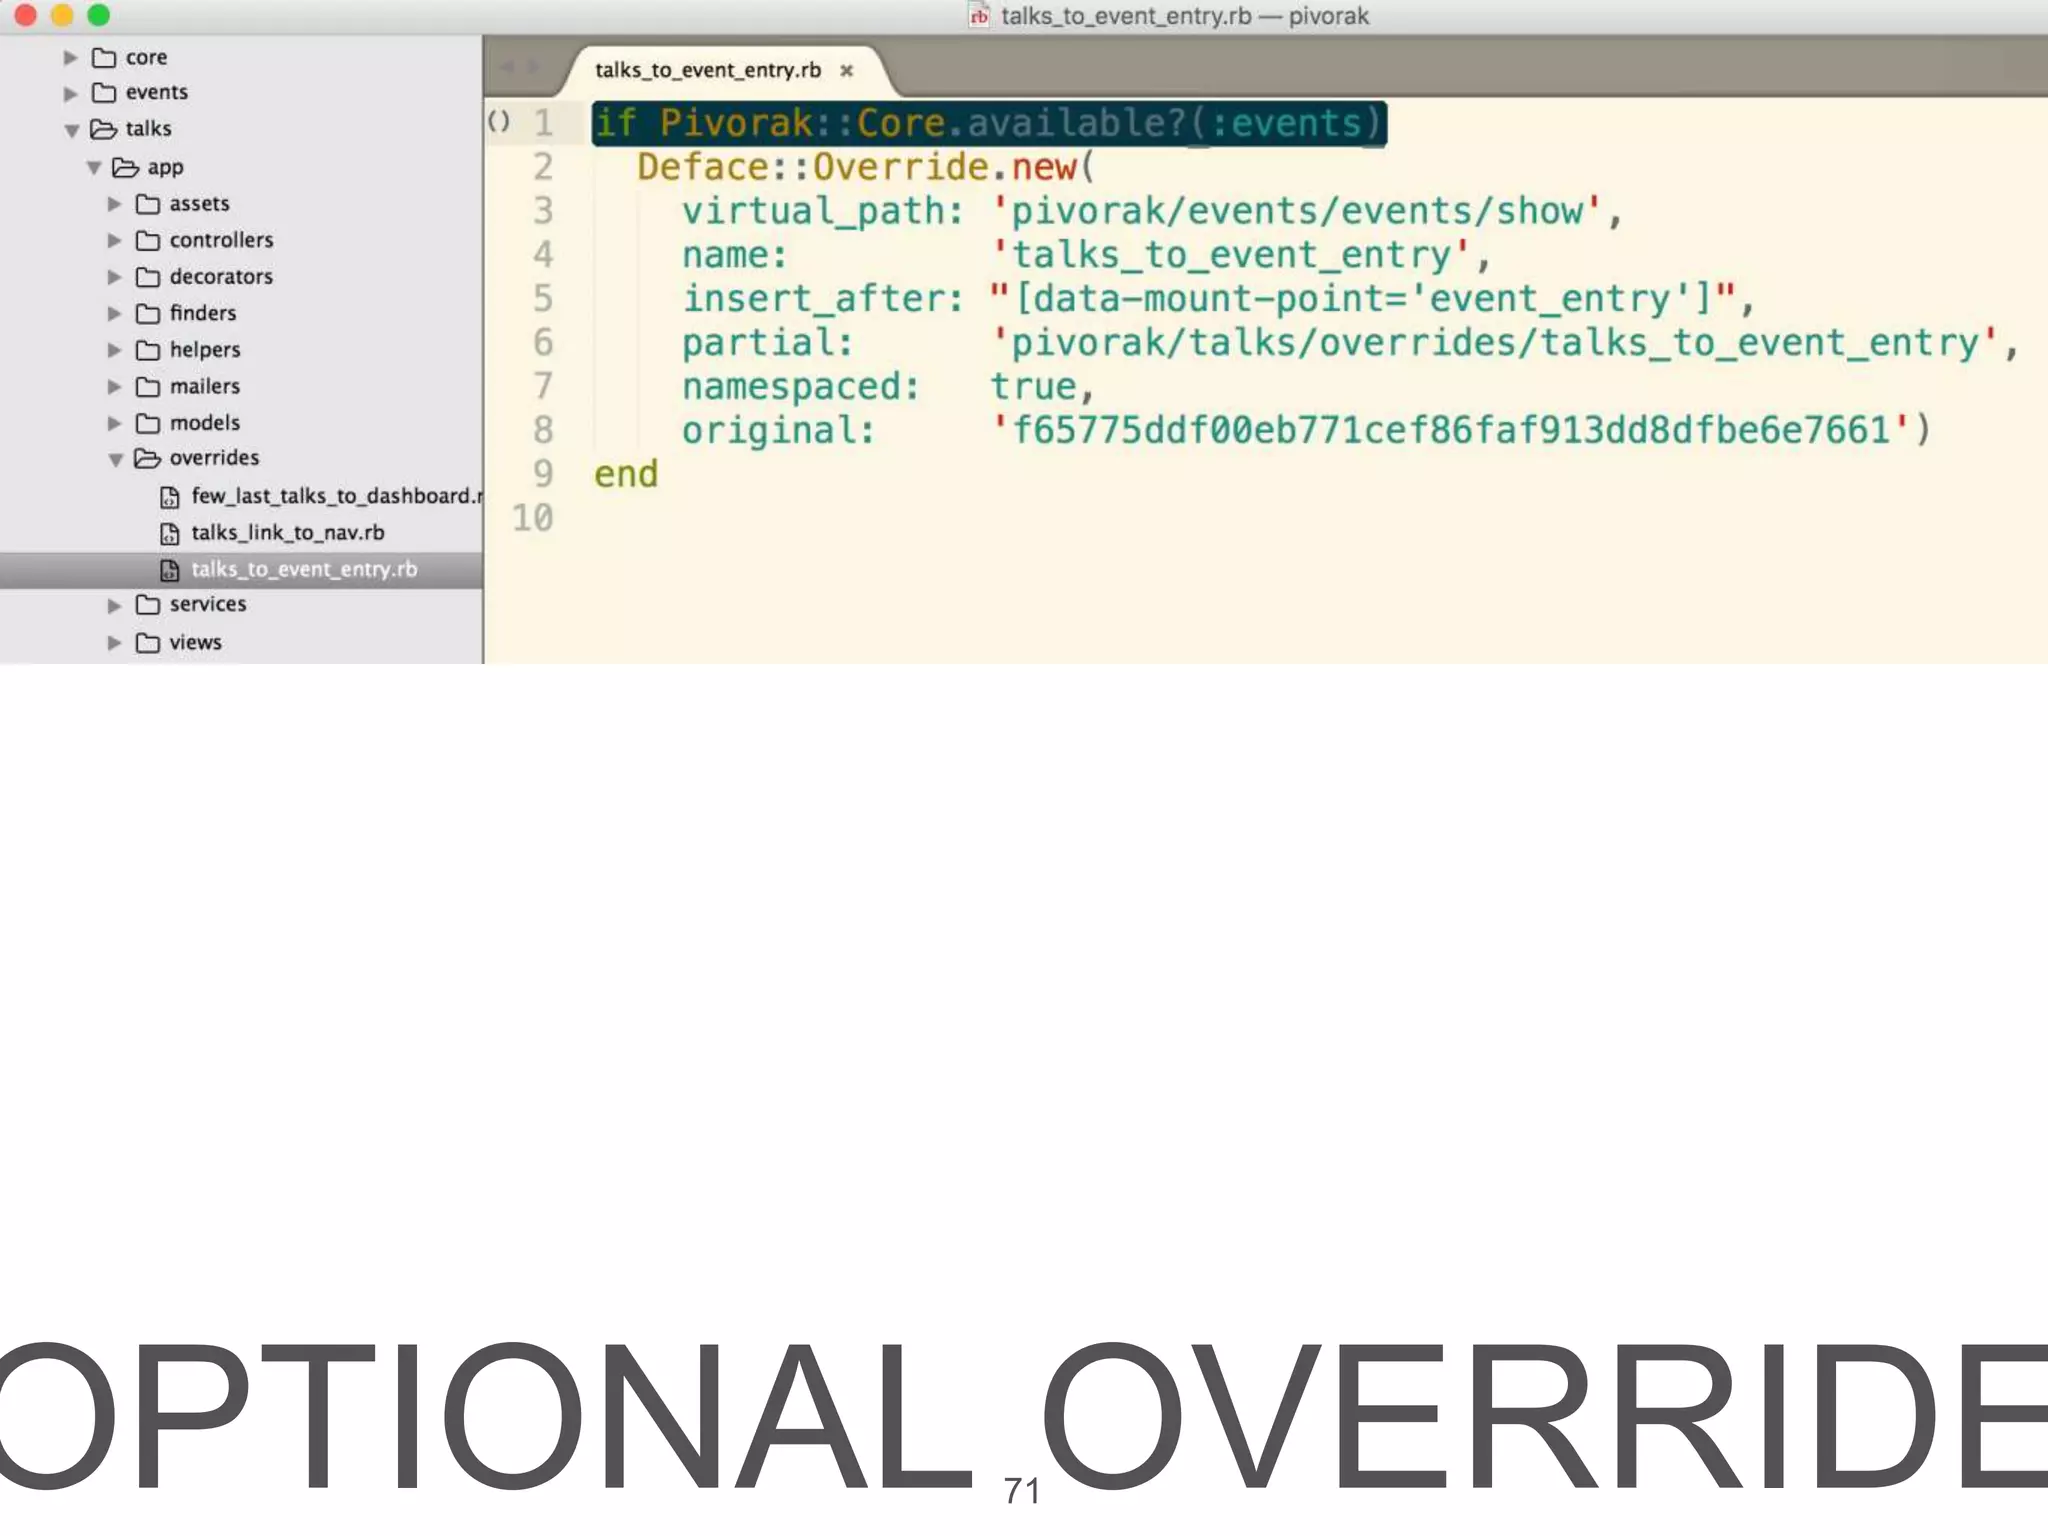Image resolution: width=2048 pixels, height=1536 pixels.
Task: Click the mailers folder icon
Action: [x=148, y=386]
